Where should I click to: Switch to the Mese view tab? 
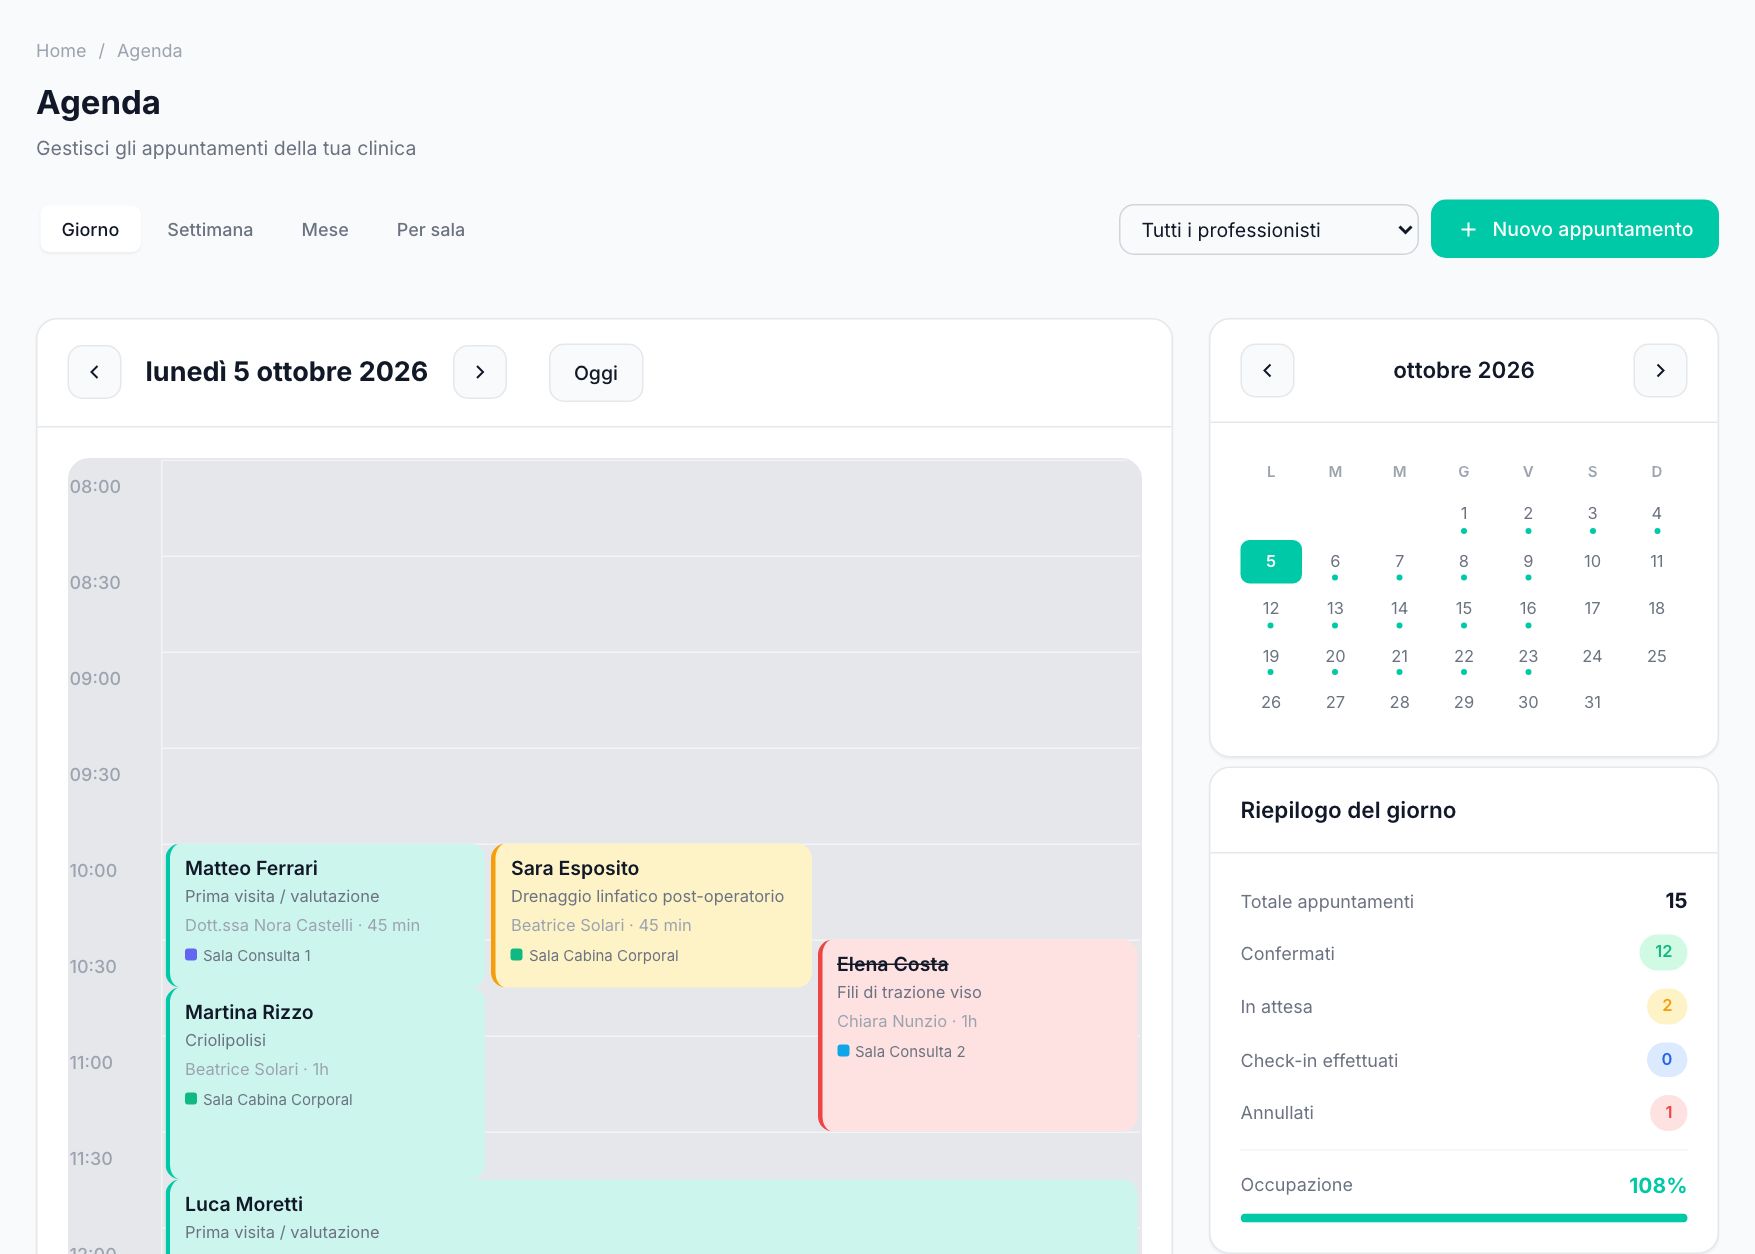[x=325, y=229]
